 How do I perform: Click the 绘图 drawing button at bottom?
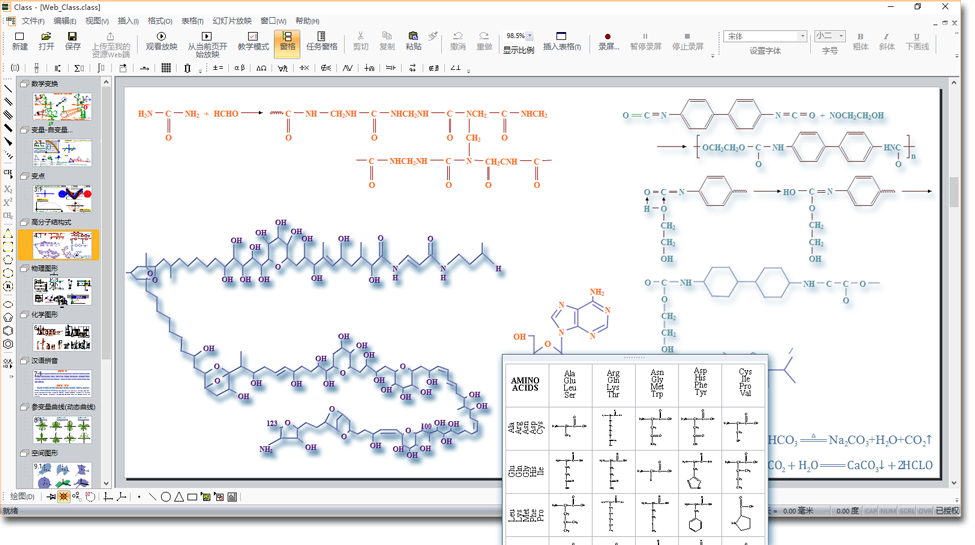[21, 496]
